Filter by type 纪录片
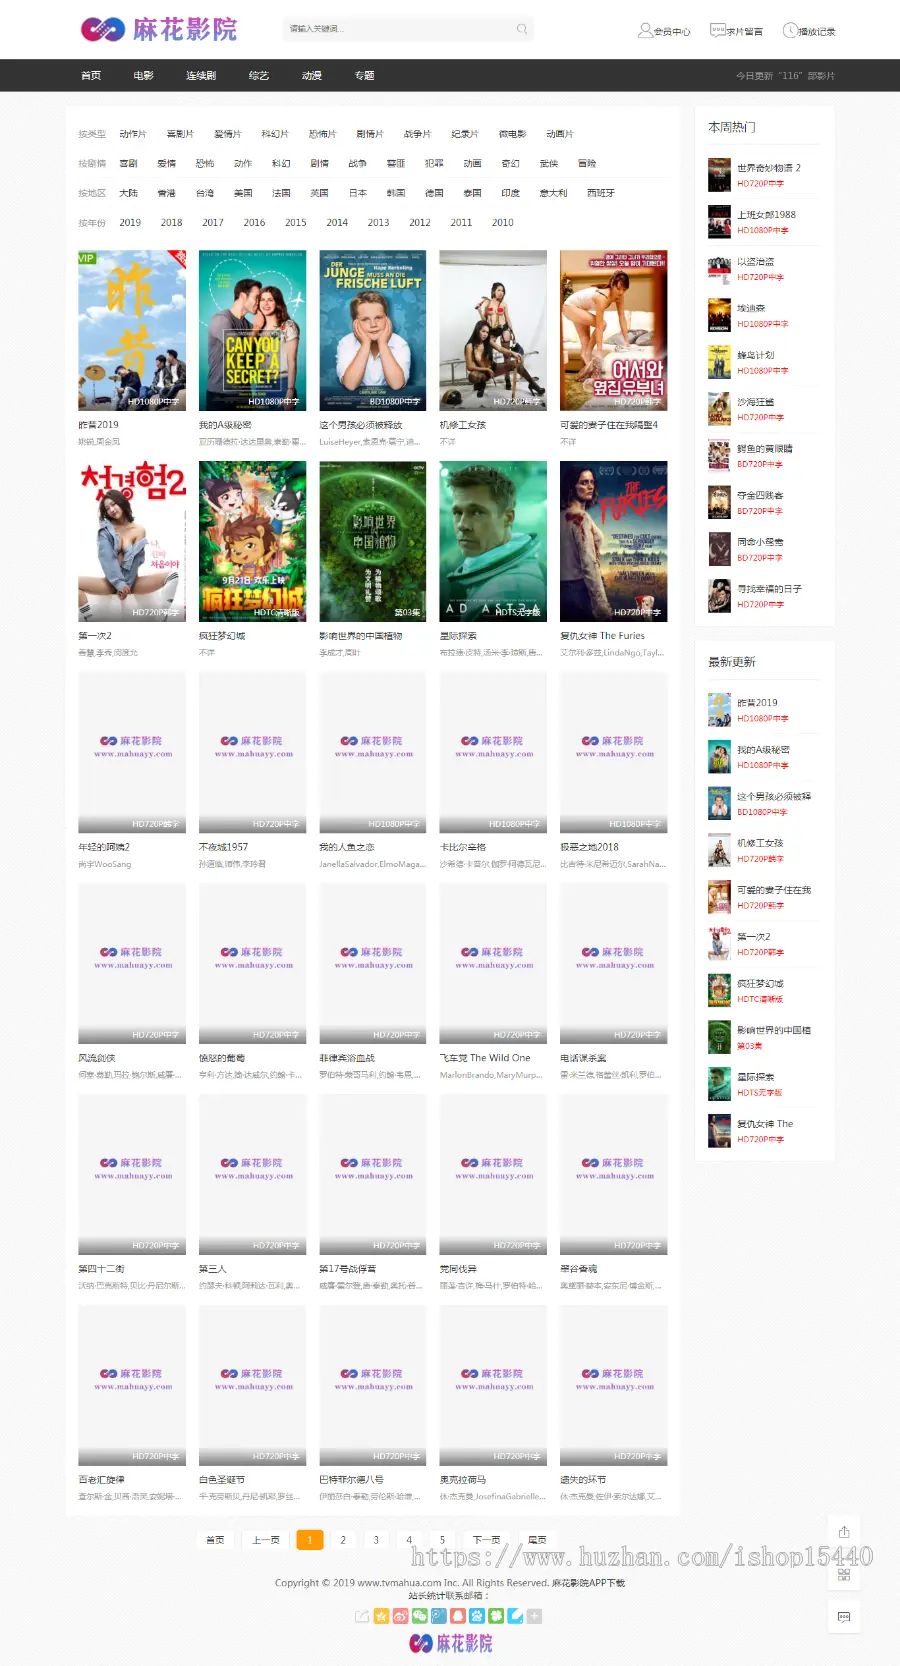 click(x=465, y=134)
